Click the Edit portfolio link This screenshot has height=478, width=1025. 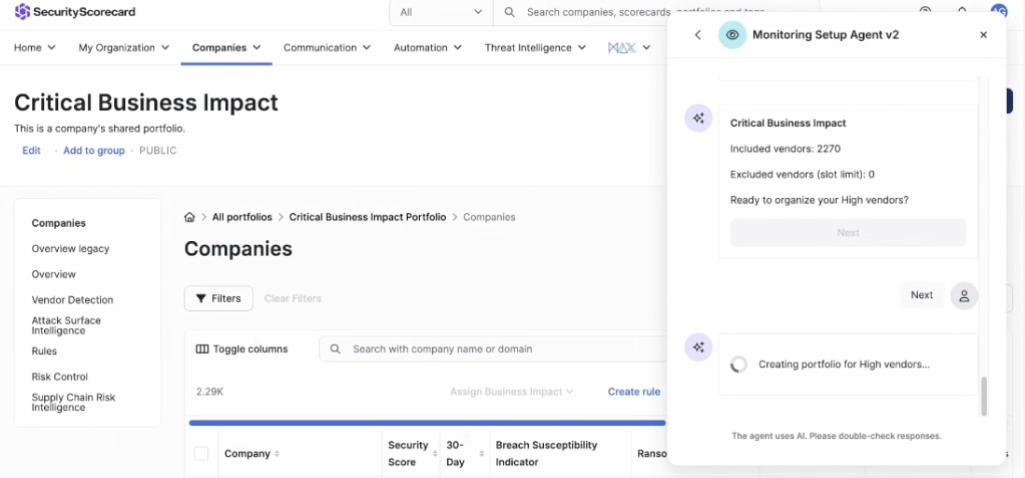[x=31, y=150]
